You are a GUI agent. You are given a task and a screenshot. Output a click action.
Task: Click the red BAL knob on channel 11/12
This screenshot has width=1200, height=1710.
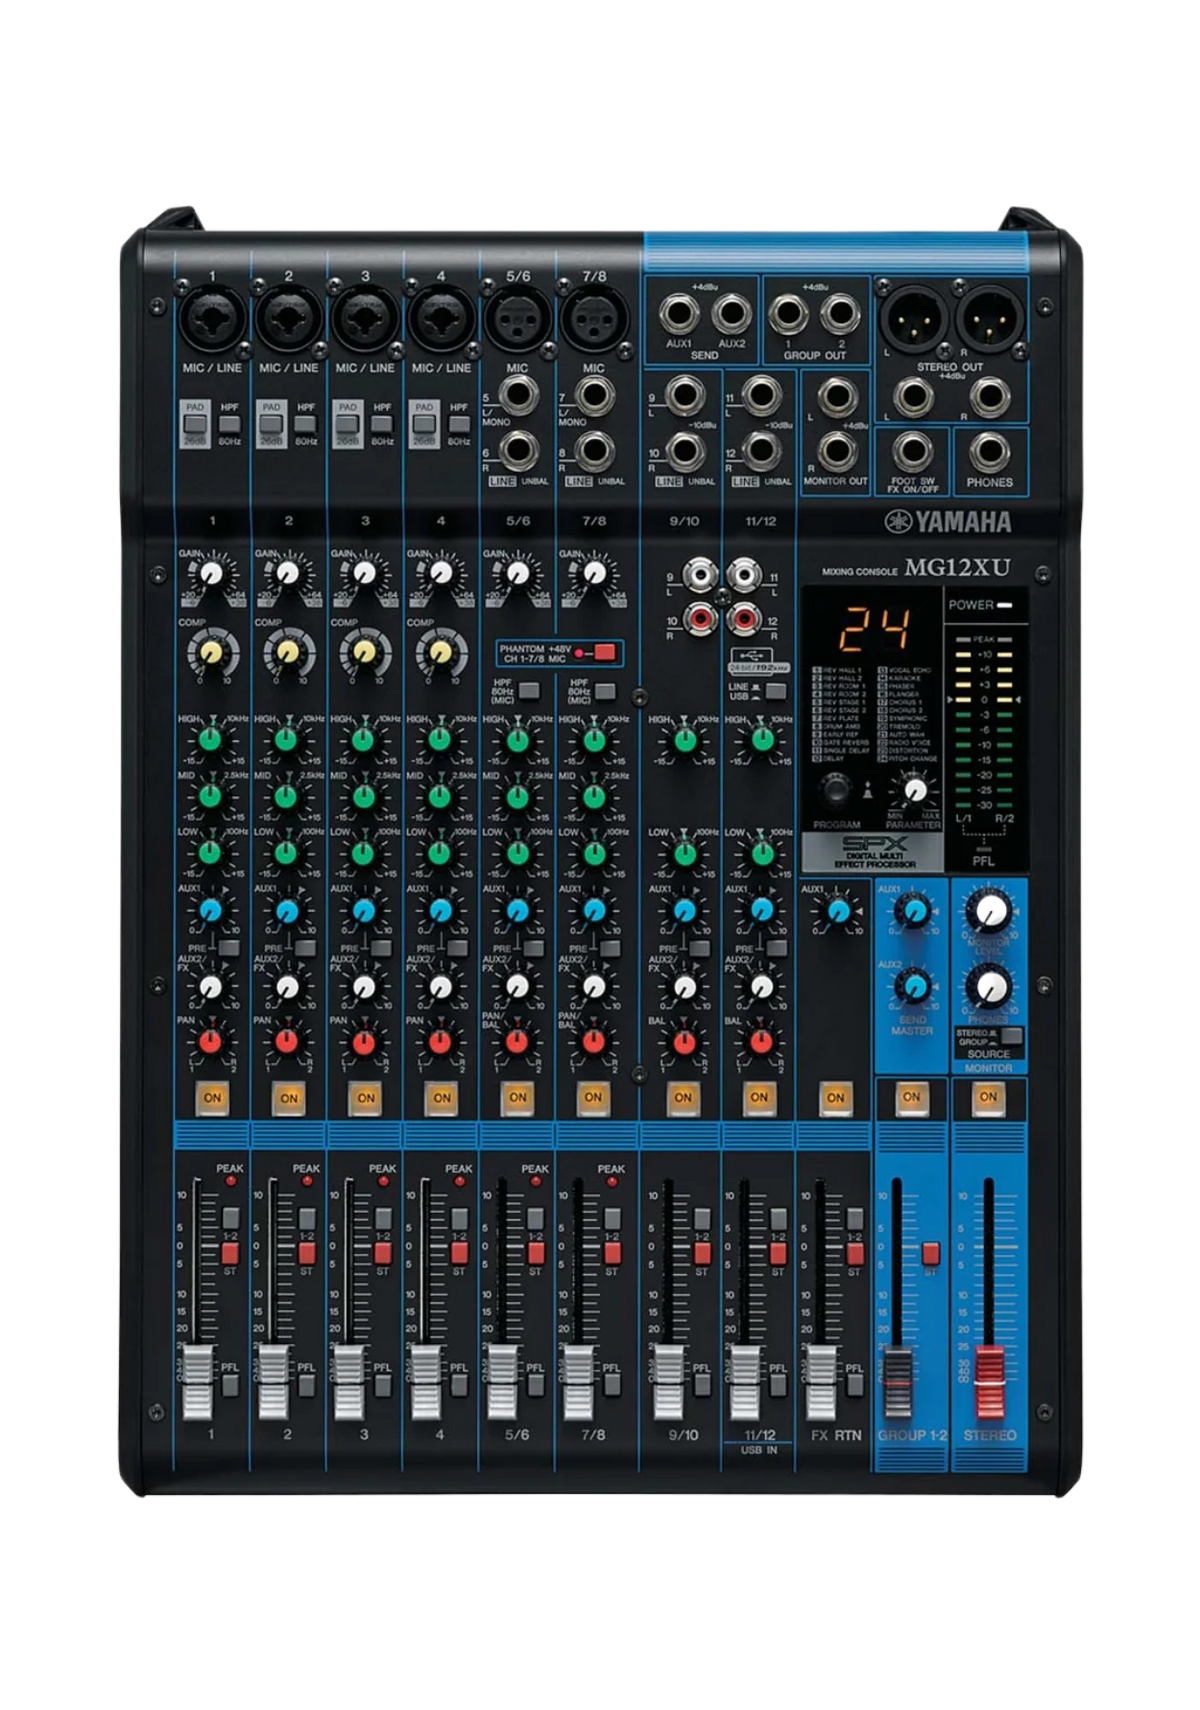761,1043
